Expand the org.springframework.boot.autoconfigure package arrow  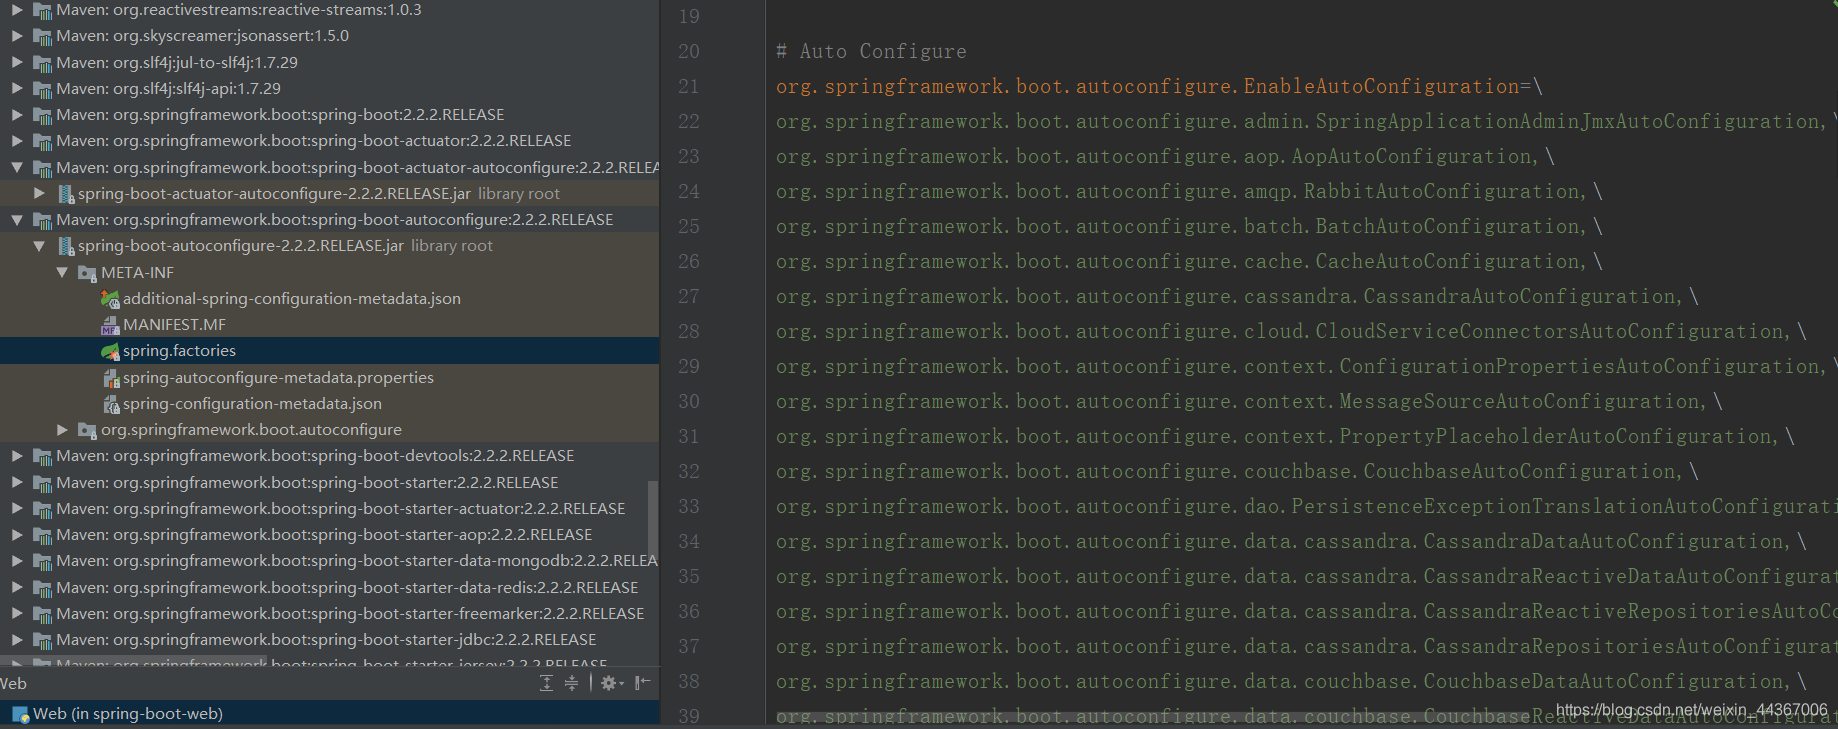point(62,430)
